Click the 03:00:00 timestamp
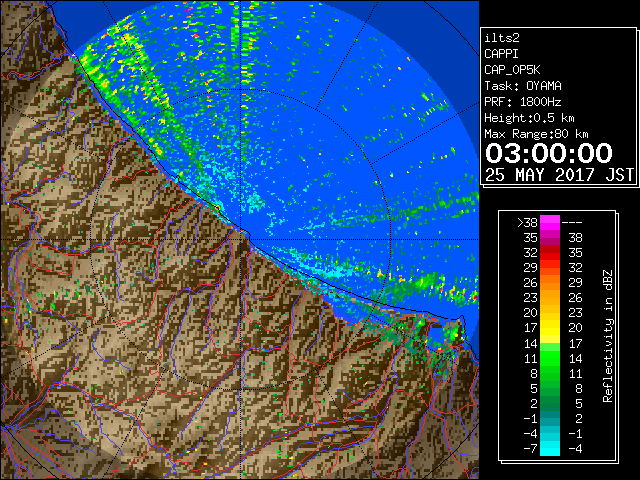Image resolution: width=640 pixels, height=480 pixels. click(549, 153)
